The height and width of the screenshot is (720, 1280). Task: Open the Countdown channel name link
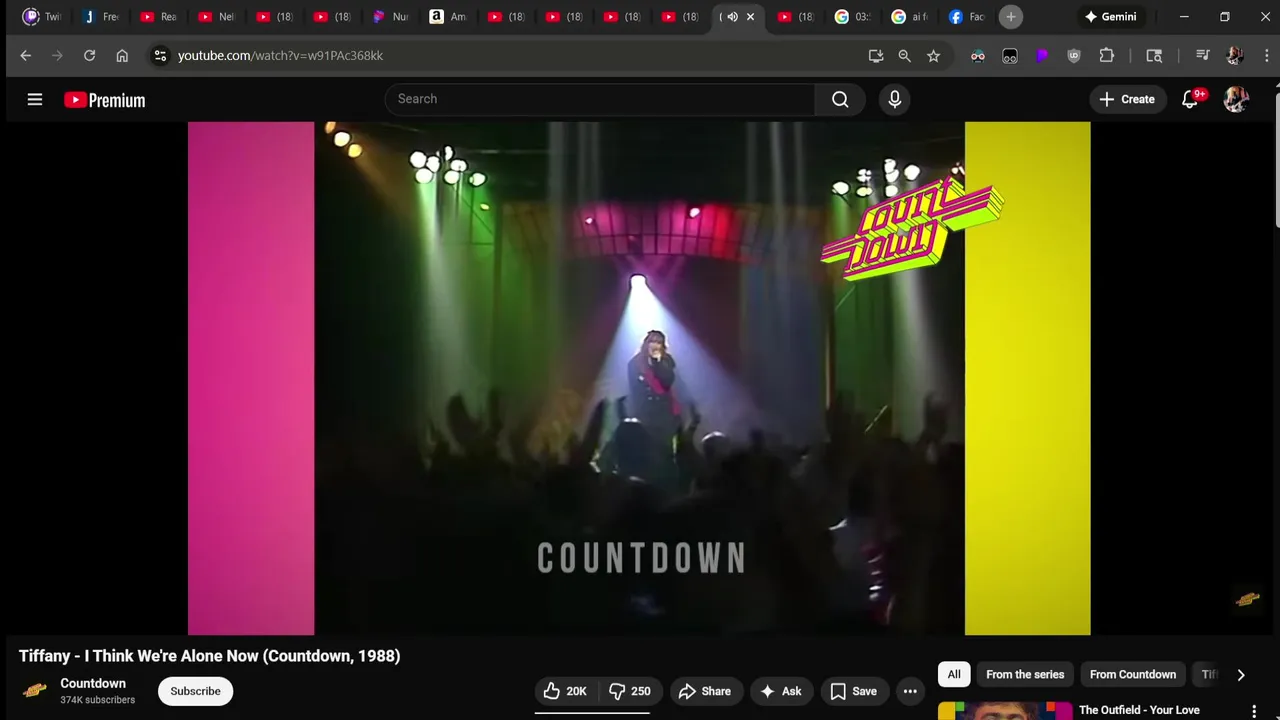click(93, 684)
